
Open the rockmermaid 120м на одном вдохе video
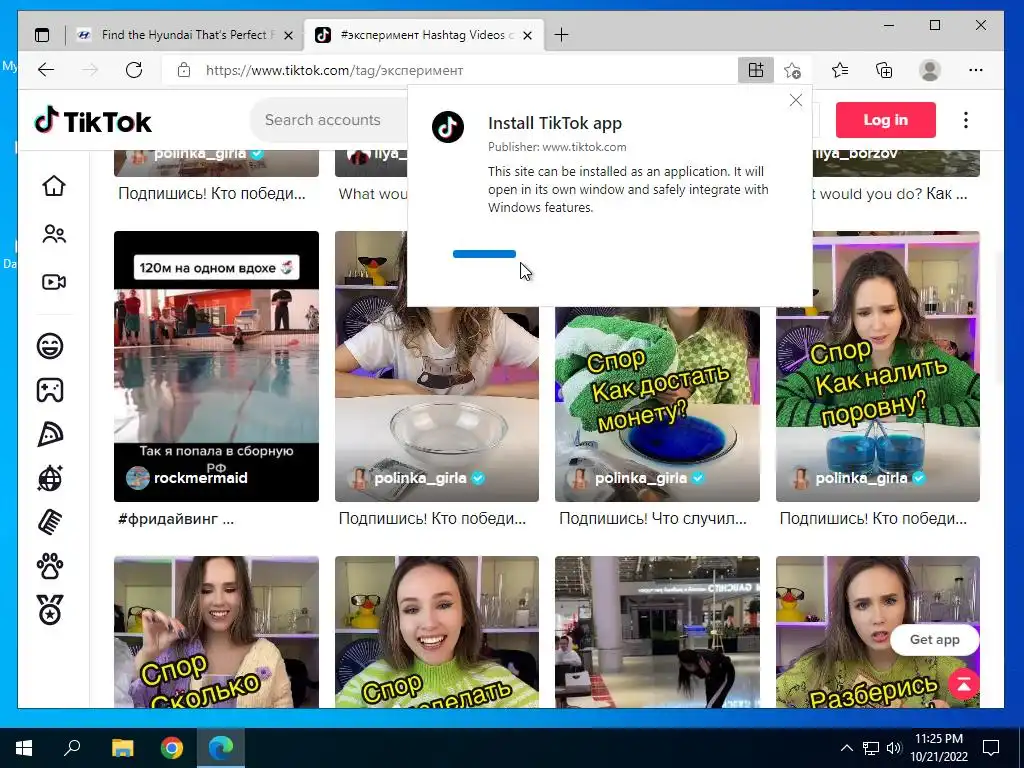point(216,366)
